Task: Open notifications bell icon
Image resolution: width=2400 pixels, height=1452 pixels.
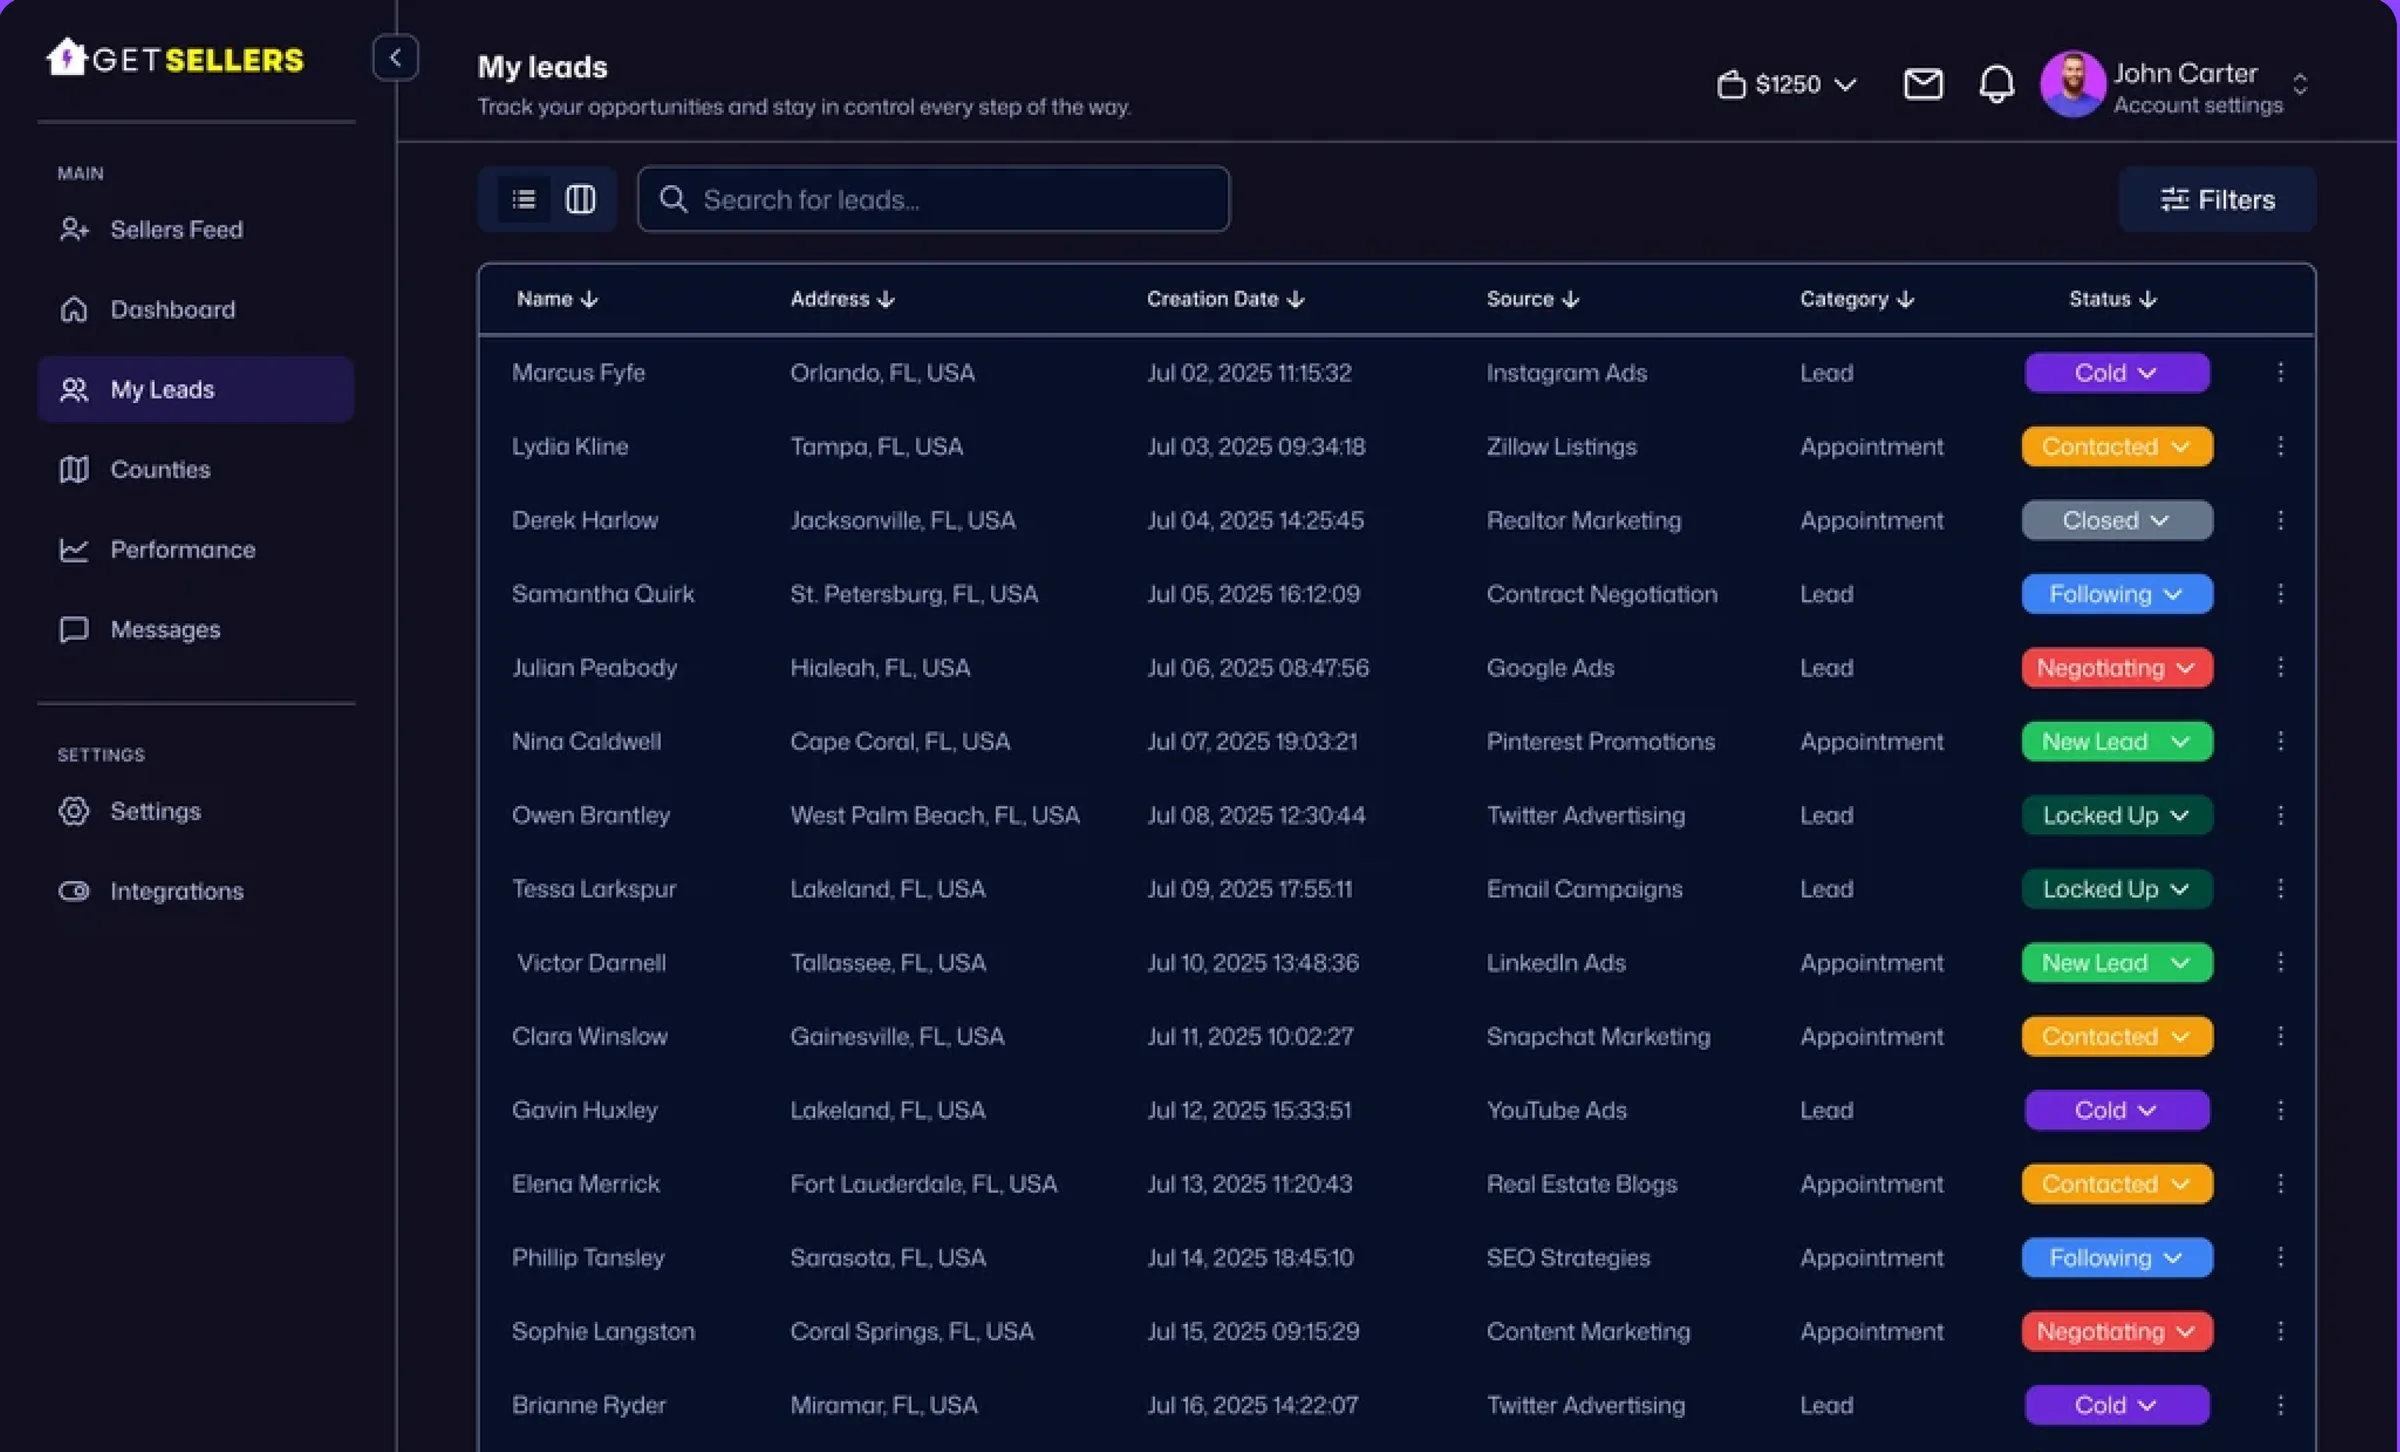Action: [1996, 84]
